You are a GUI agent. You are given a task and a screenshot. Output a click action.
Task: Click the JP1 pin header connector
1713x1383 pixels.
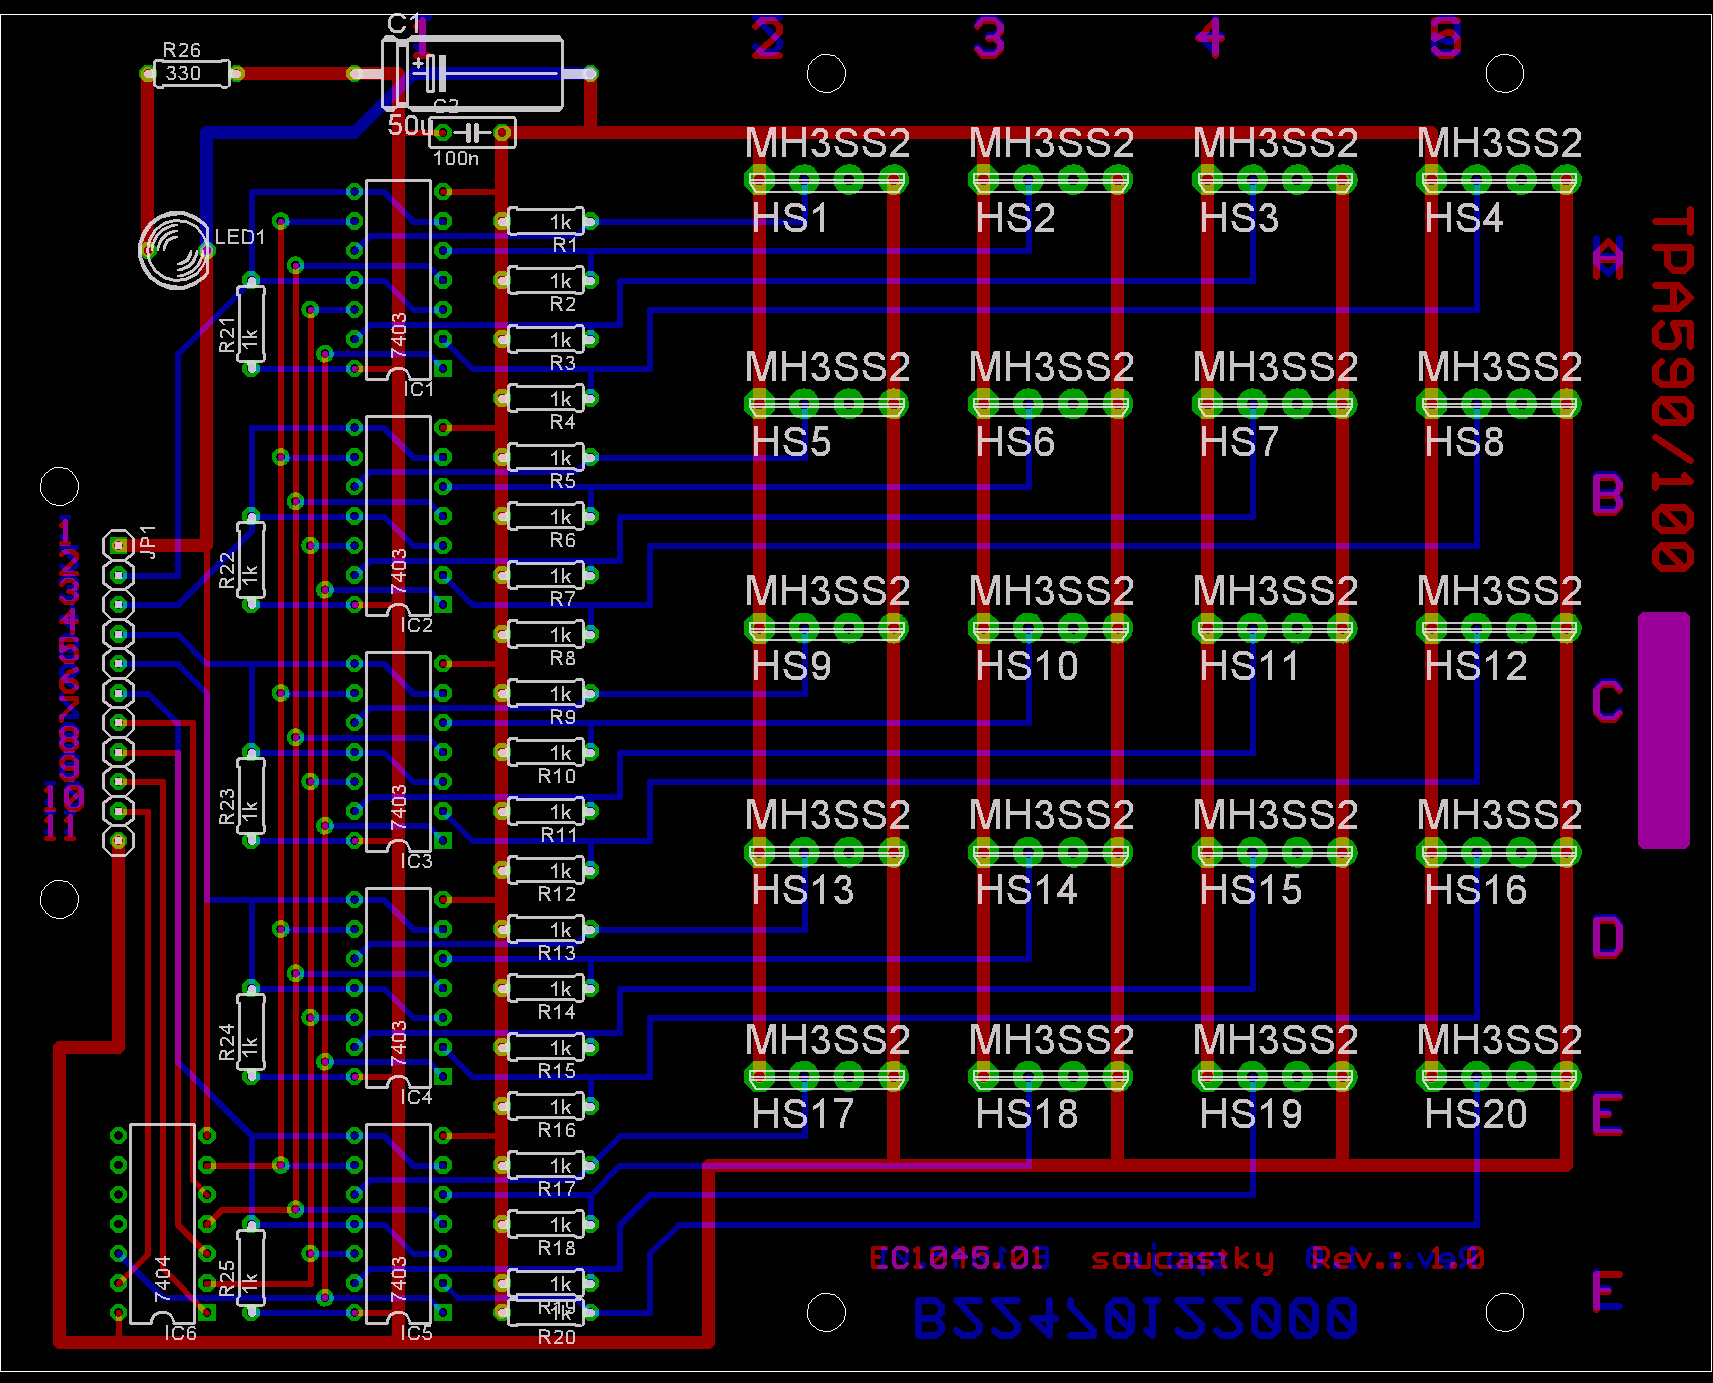(x=119, y=692)
